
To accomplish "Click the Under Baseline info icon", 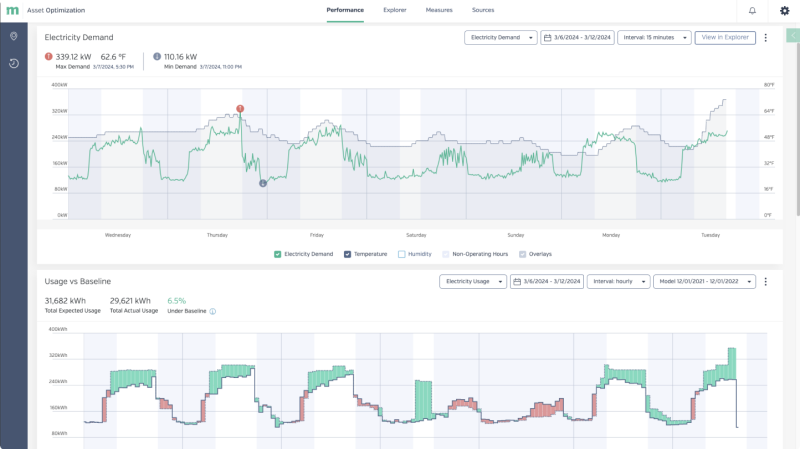I will [213, 311].
